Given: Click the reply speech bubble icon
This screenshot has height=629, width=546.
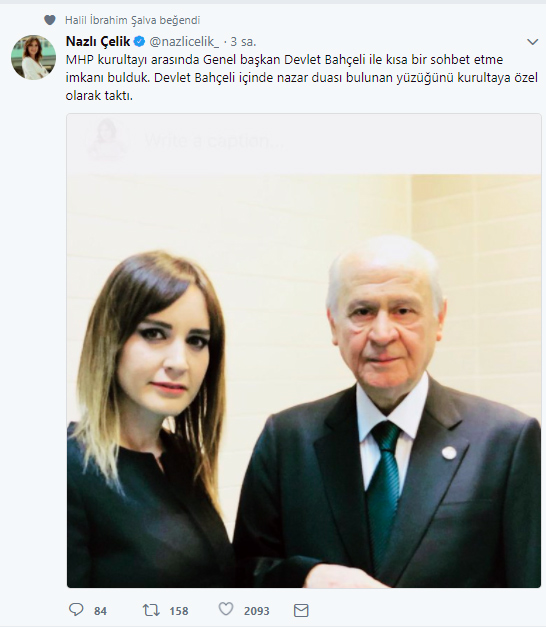Looking at the screenshot, I should [76, 610].
